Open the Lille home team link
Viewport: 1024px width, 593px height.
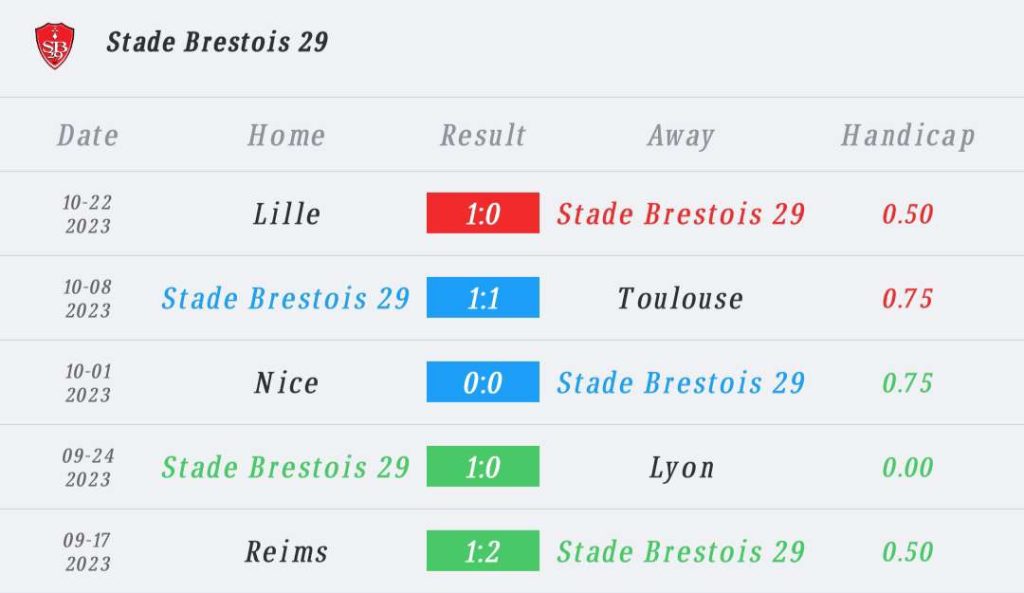coord(286,213)
